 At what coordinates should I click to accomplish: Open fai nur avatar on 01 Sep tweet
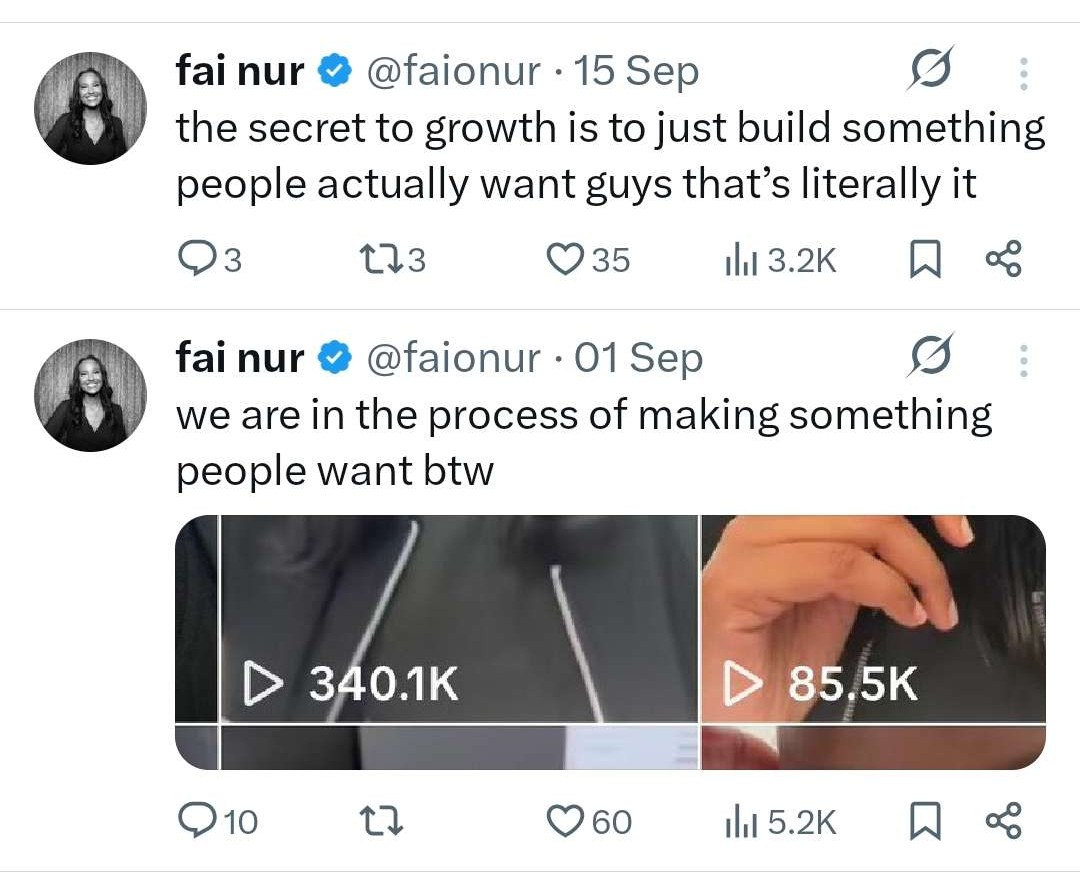(90, 395)
